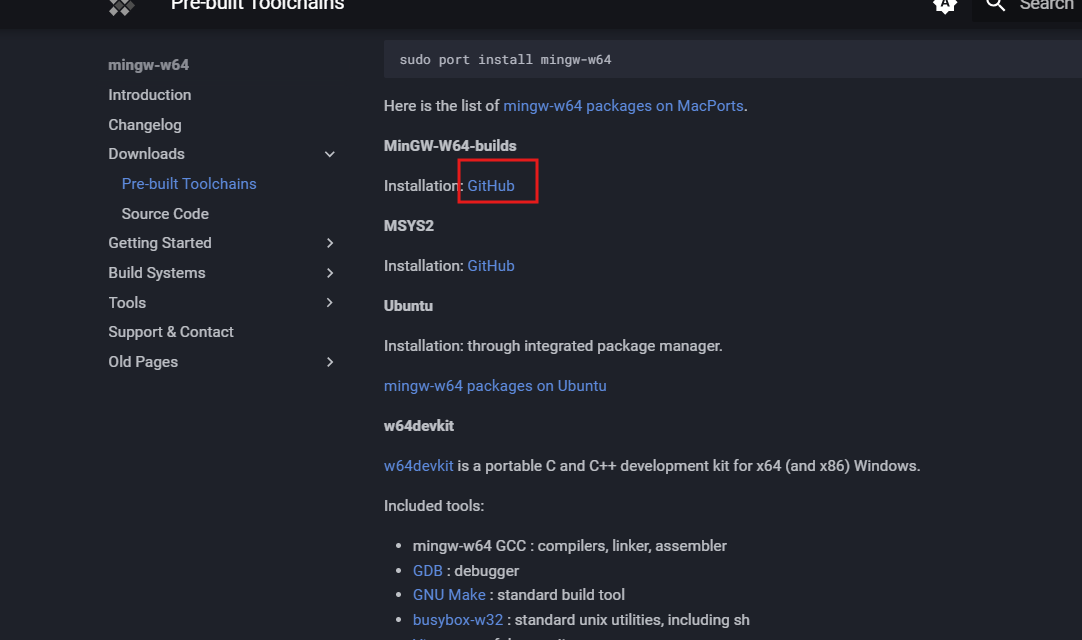Toggle the light/dark theme icon

pyautogui.click(x=945, y=6)
